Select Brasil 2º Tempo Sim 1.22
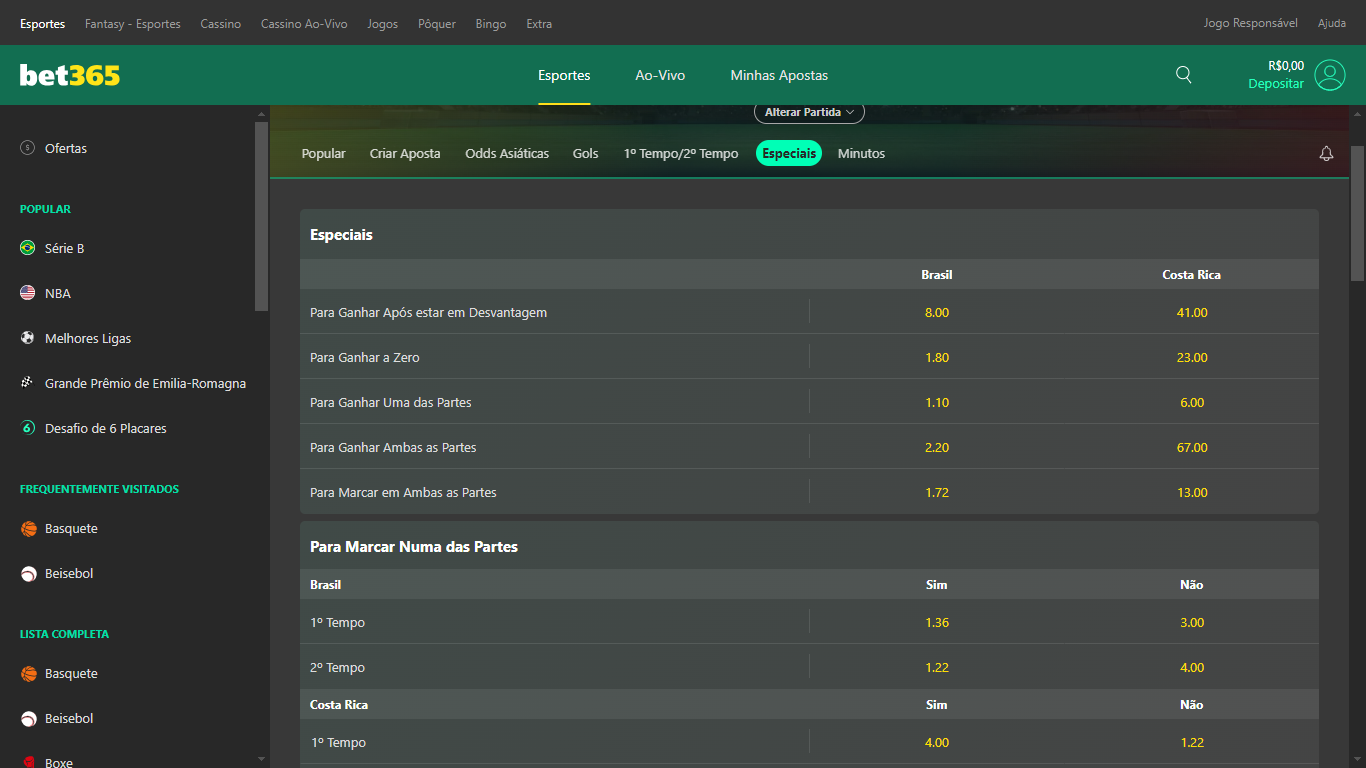The width and height of the screenshot is (1366, 768). [937, 667]
